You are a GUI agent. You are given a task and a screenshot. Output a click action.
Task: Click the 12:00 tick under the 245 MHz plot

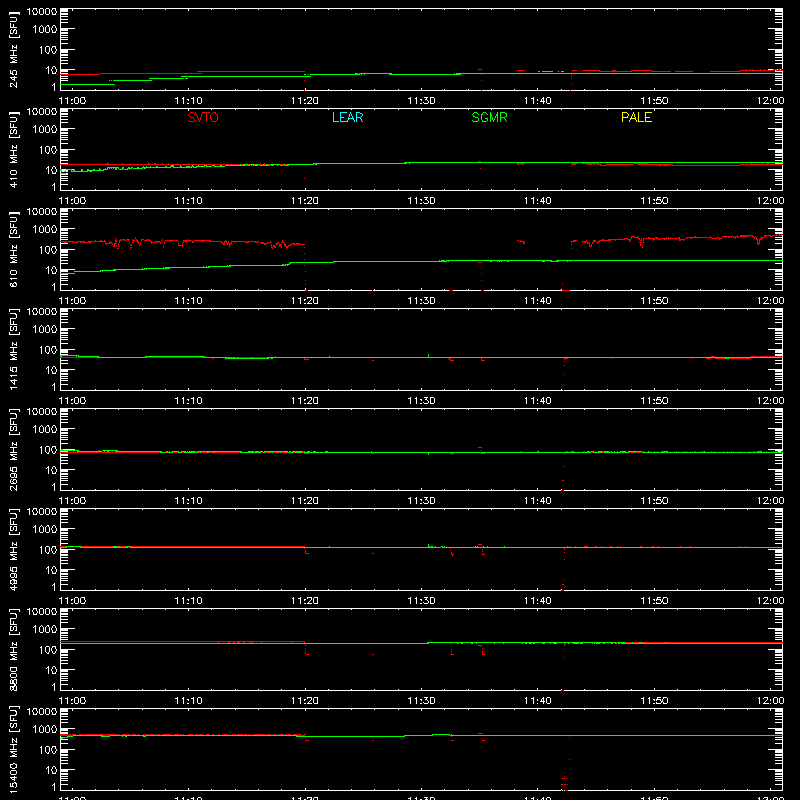[770, 101]
